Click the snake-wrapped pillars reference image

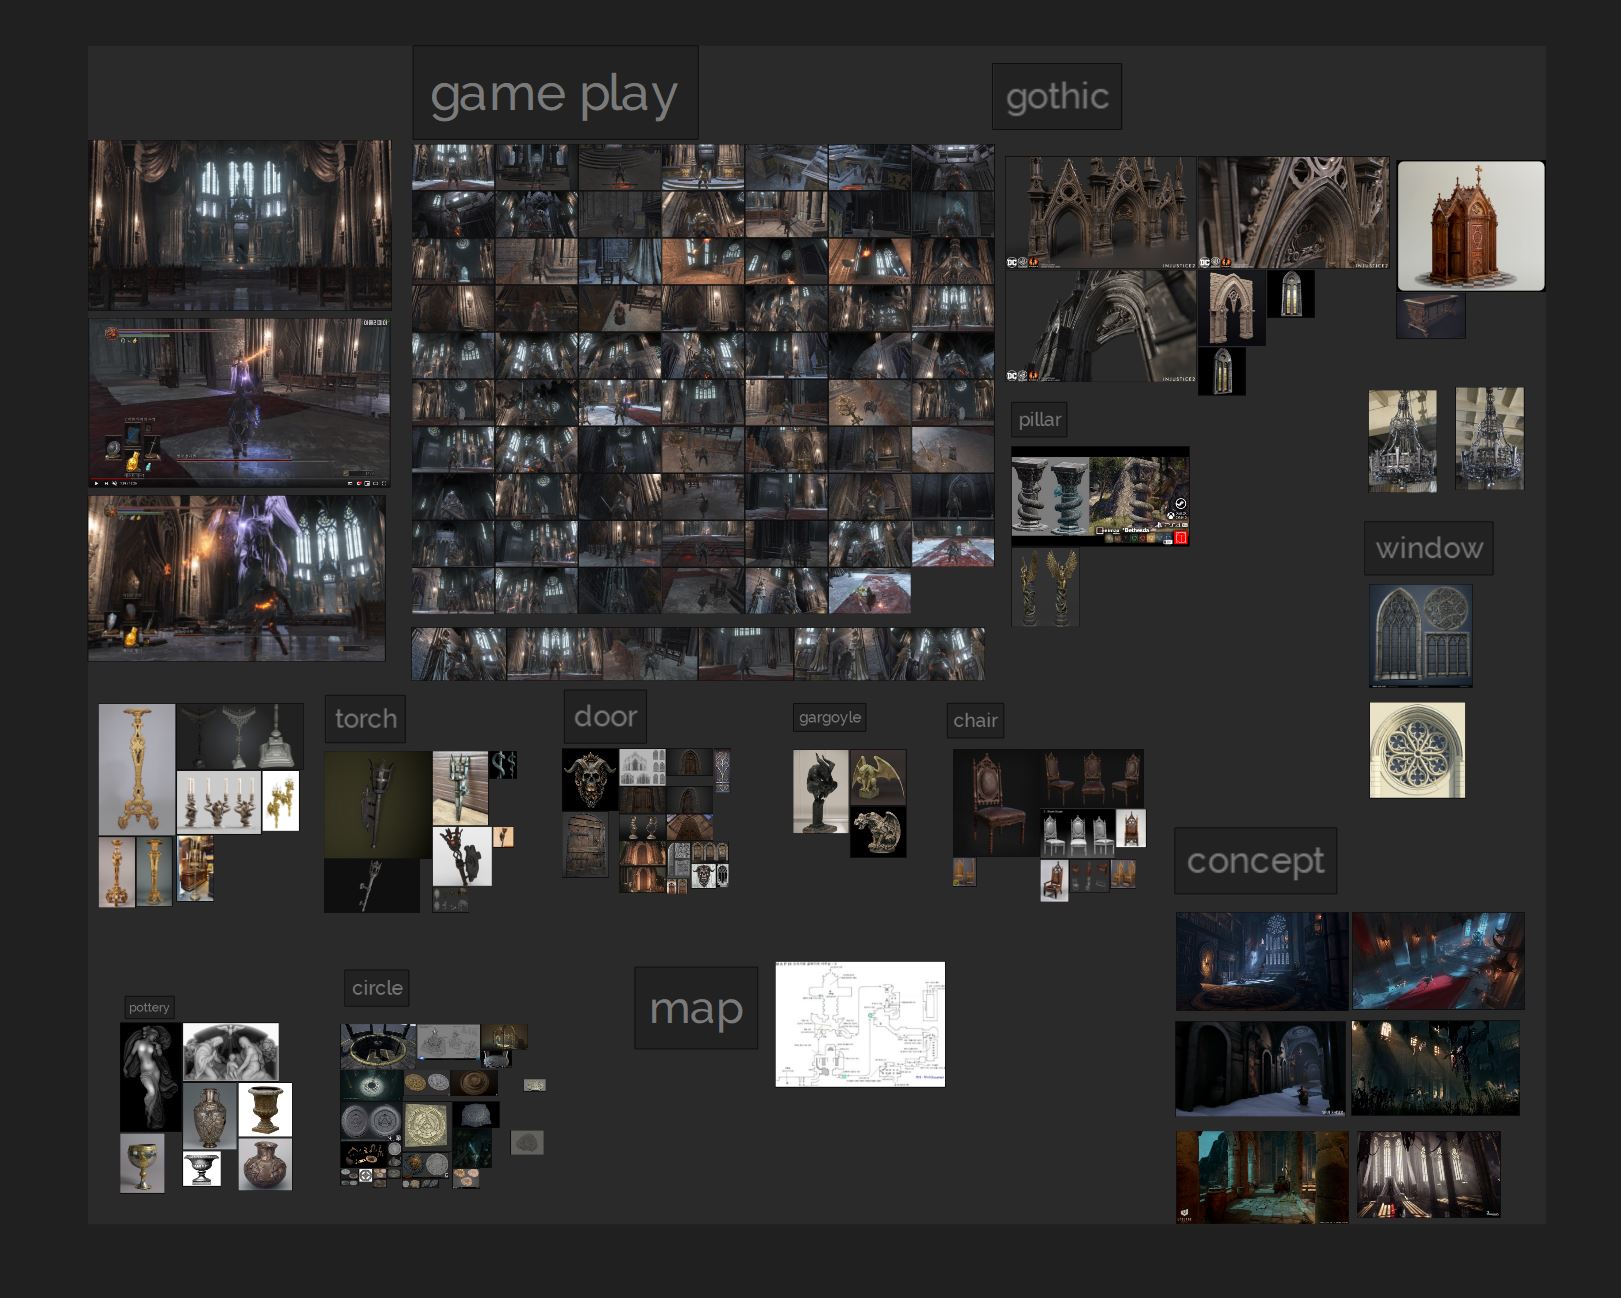point(1100,496)
